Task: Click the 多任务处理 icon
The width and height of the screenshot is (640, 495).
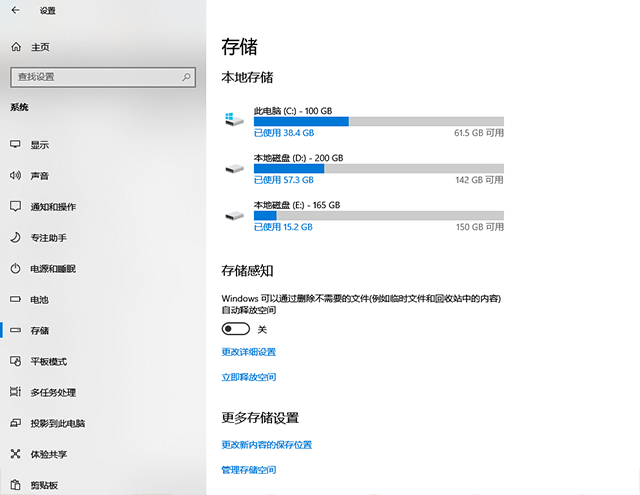Action: click(x=16, y=392)
